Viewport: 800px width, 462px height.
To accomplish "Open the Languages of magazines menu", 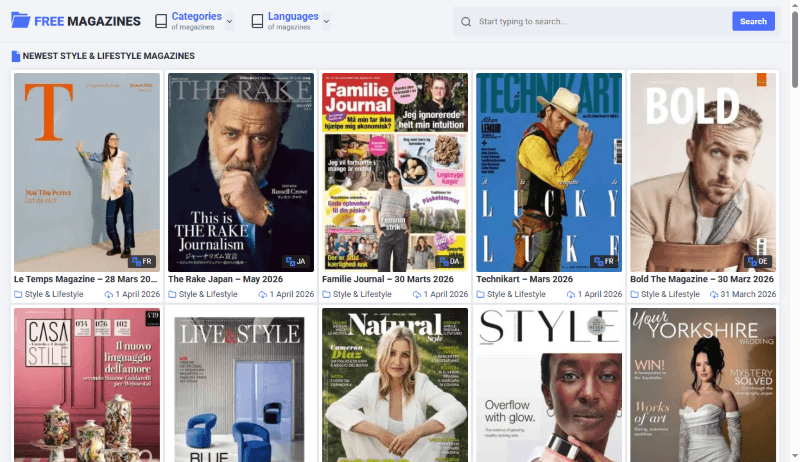I will (x=291, y=21).
